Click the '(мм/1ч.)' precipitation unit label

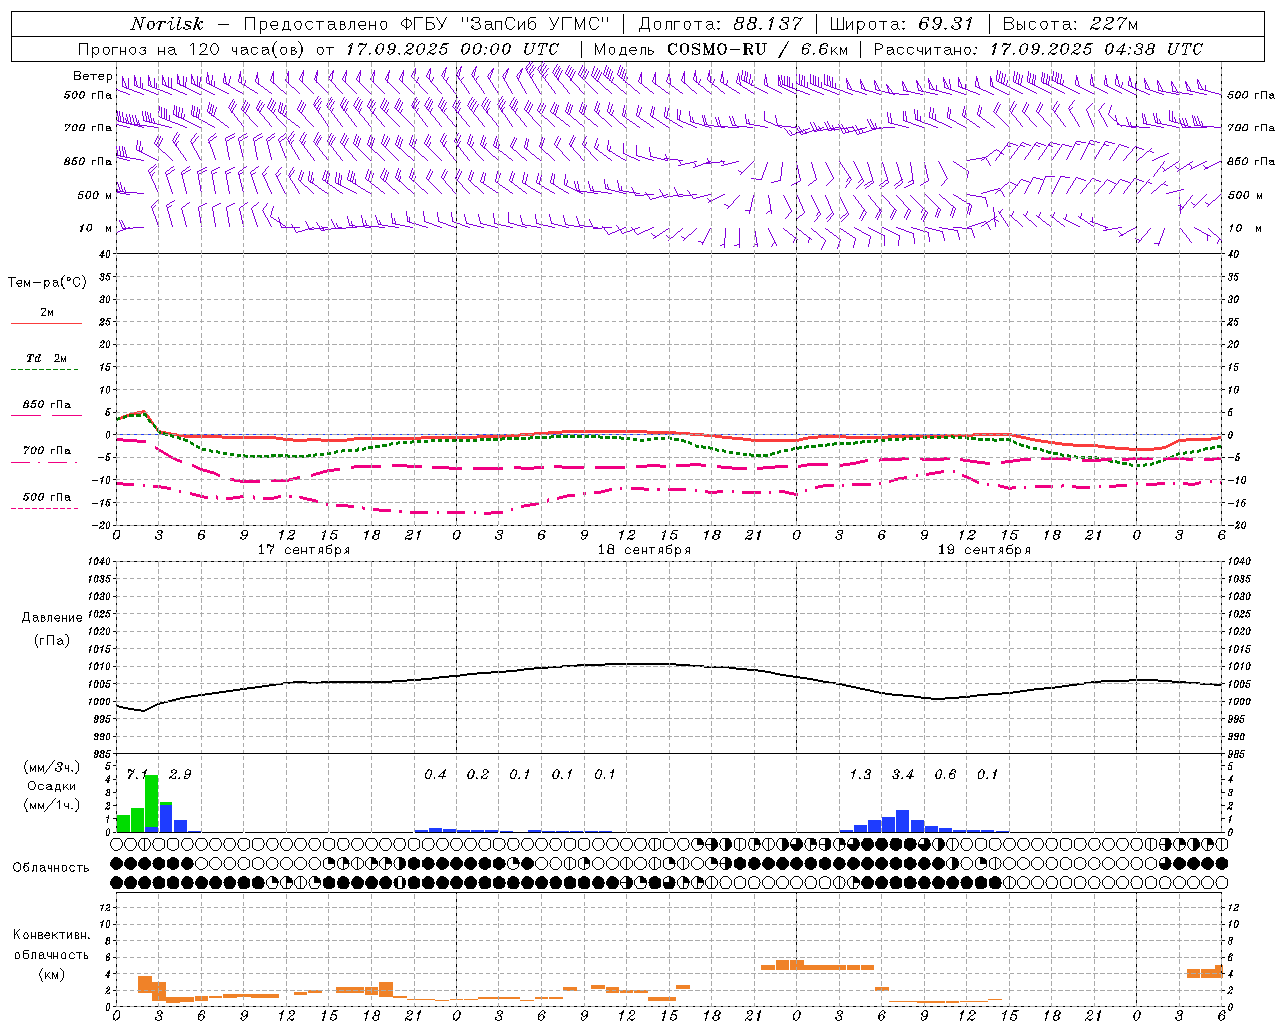tap(52, 804)
